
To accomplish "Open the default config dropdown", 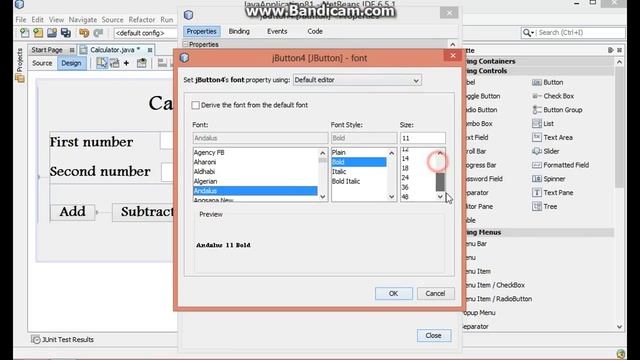I will (x=145, y=33).
